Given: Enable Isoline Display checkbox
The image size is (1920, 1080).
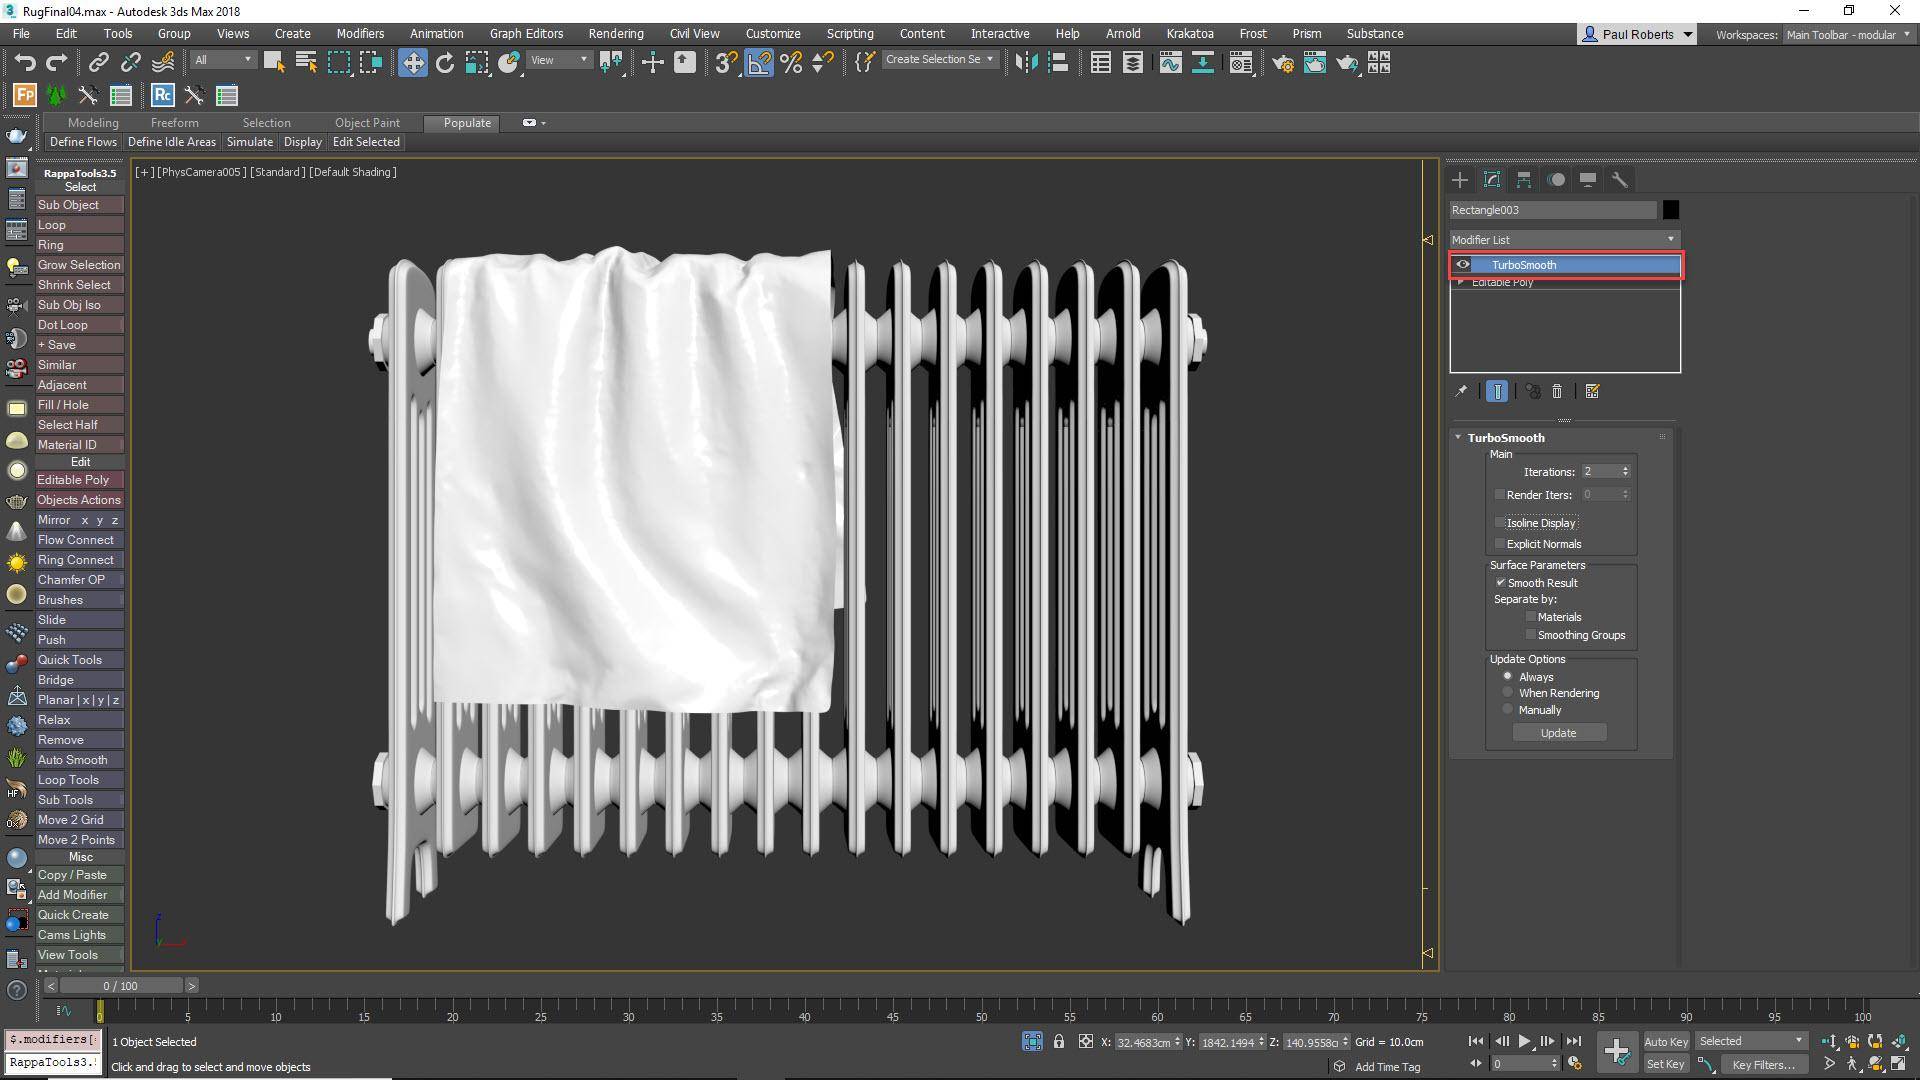Looking at the screenshot, I should 1500,523.
